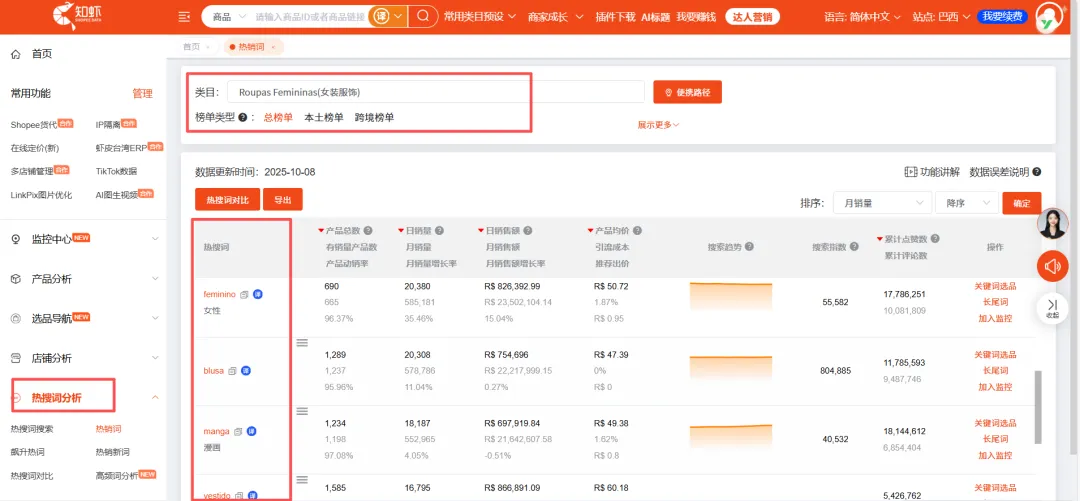Sort by 日销售额 using its red arrow

click(481, 231)
